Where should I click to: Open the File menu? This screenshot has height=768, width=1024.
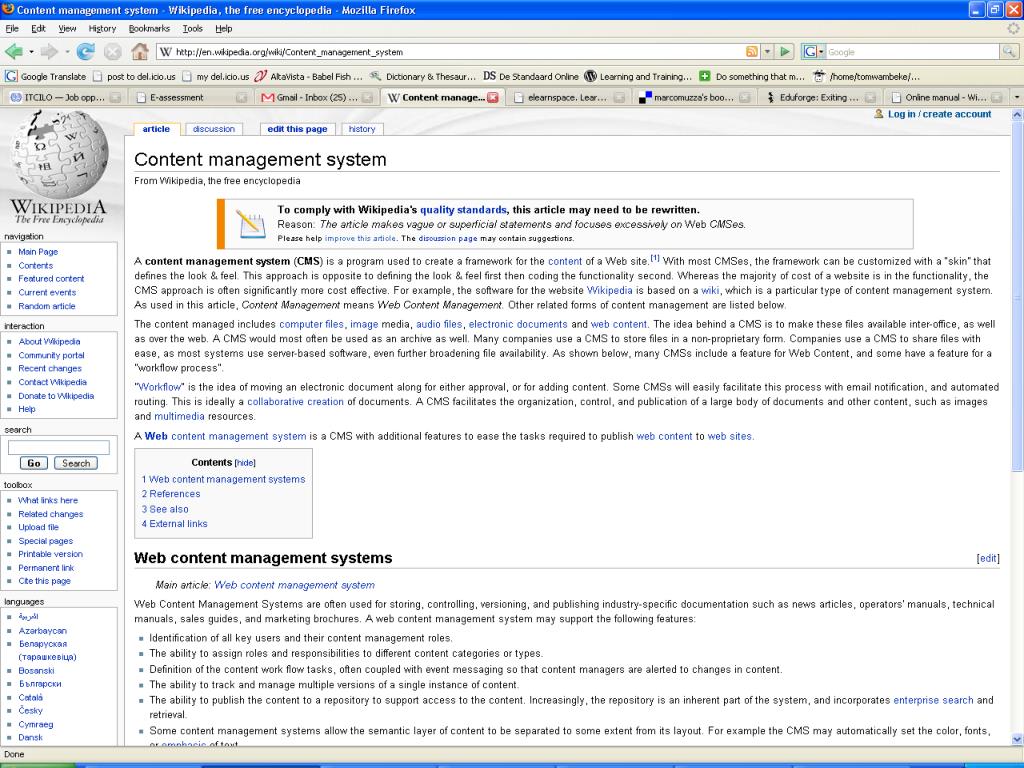12,29
